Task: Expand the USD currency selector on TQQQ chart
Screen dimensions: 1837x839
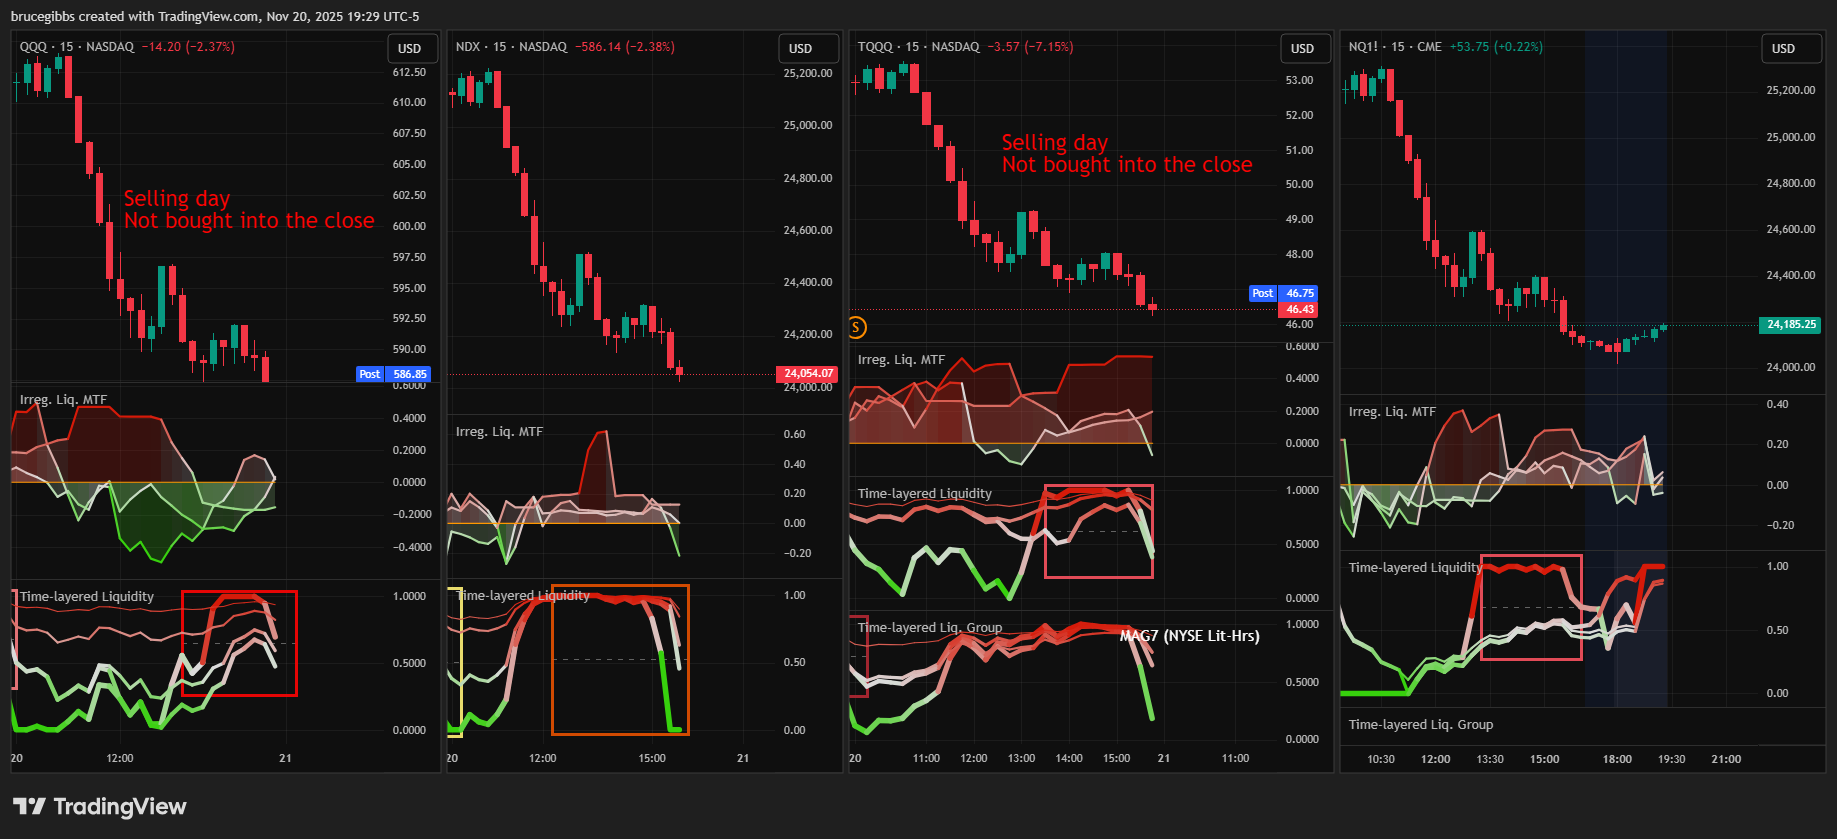Action: pos(1302,48)
